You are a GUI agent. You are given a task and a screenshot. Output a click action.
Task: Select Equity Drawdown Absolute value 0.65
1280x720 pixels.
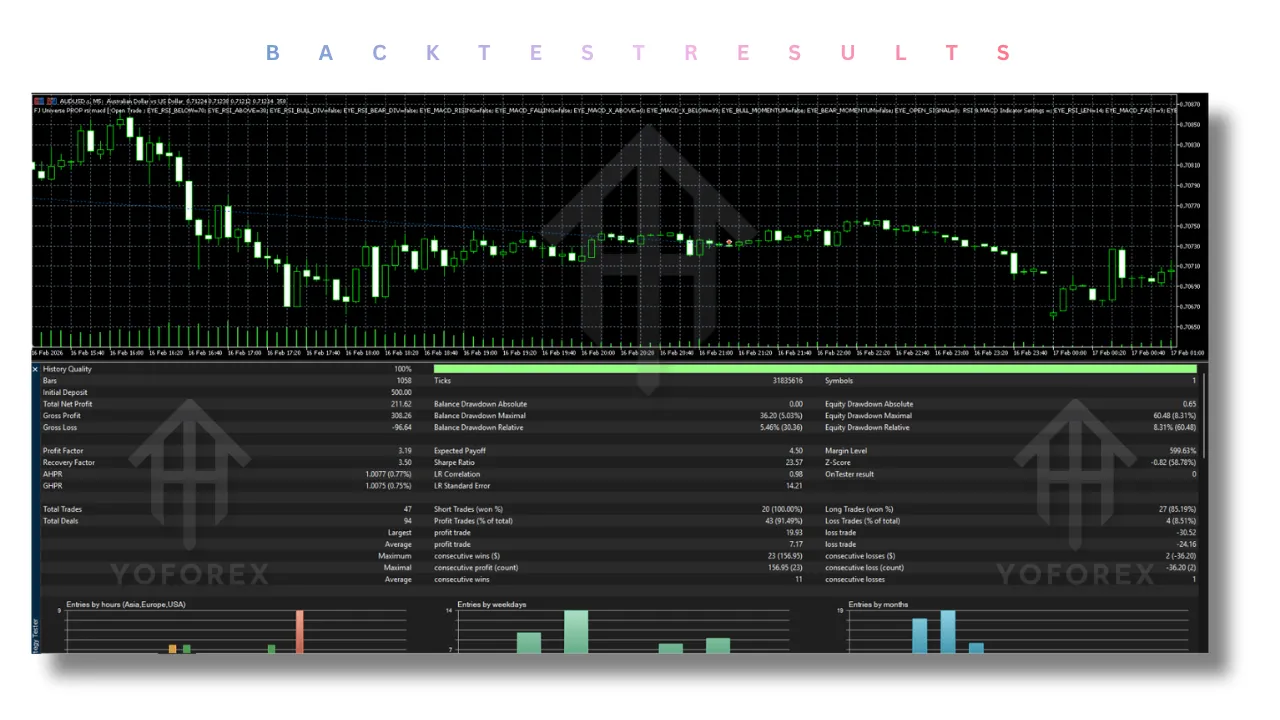(x=1188, y=404)
